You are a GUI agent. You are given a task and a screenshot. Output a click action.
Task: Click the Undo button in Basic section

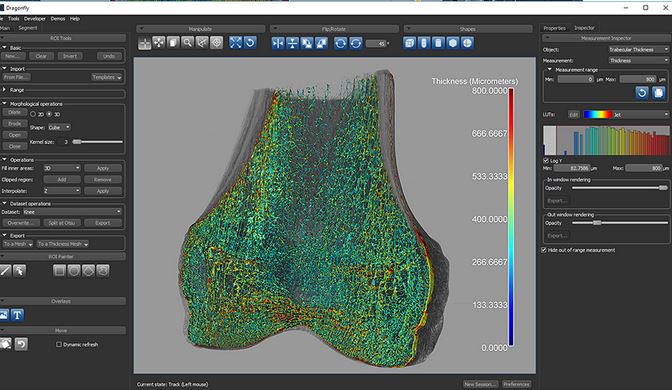tap(109, 56)
